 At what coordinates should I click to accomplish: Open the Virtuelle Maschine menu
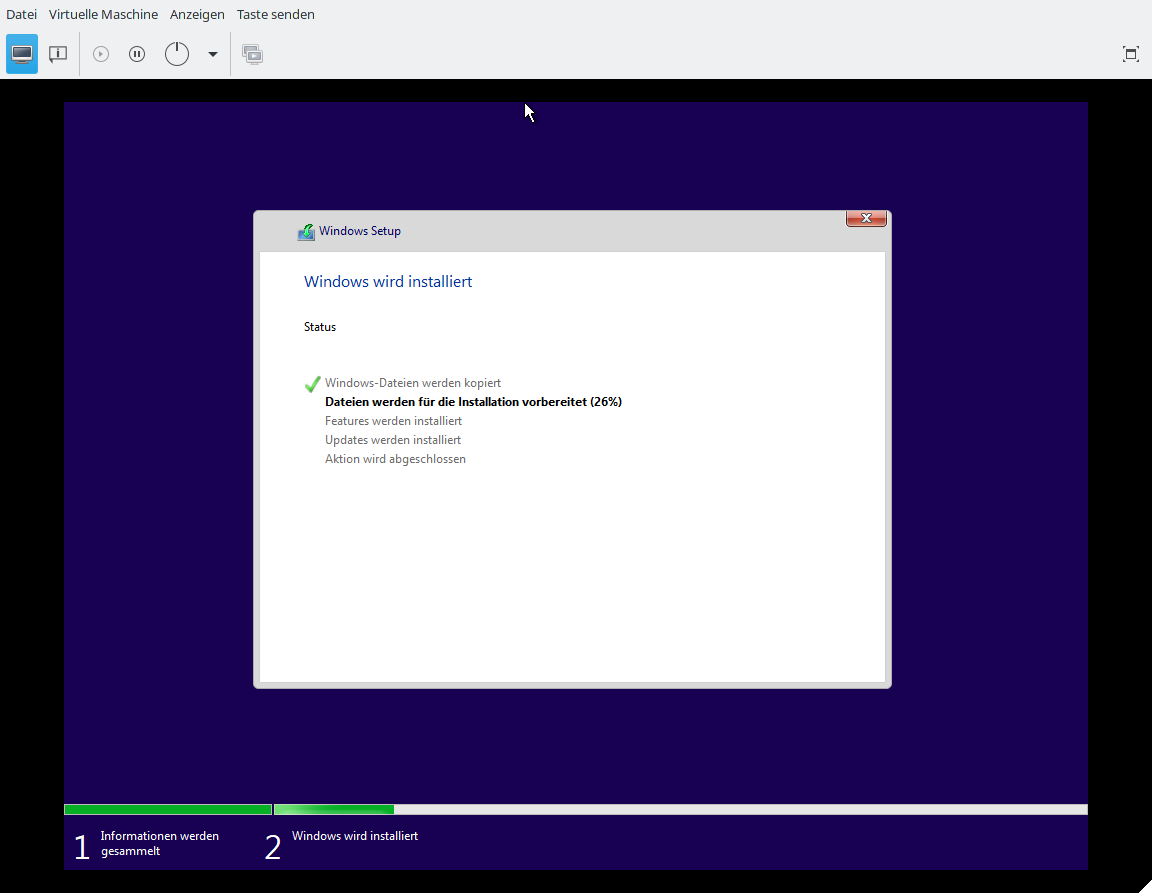point(103,14)
